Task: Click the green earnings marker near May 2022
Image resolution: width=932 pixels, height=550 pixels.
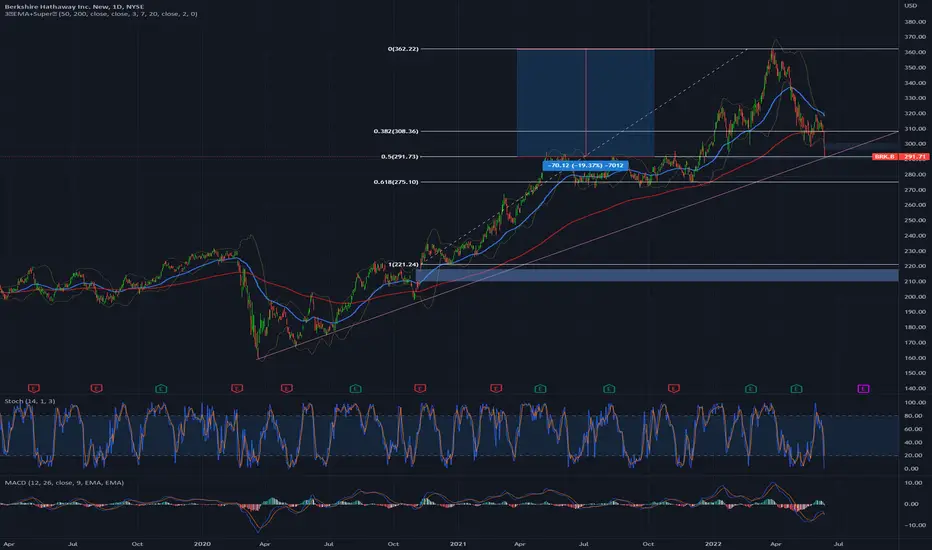Action: point(796,388)
